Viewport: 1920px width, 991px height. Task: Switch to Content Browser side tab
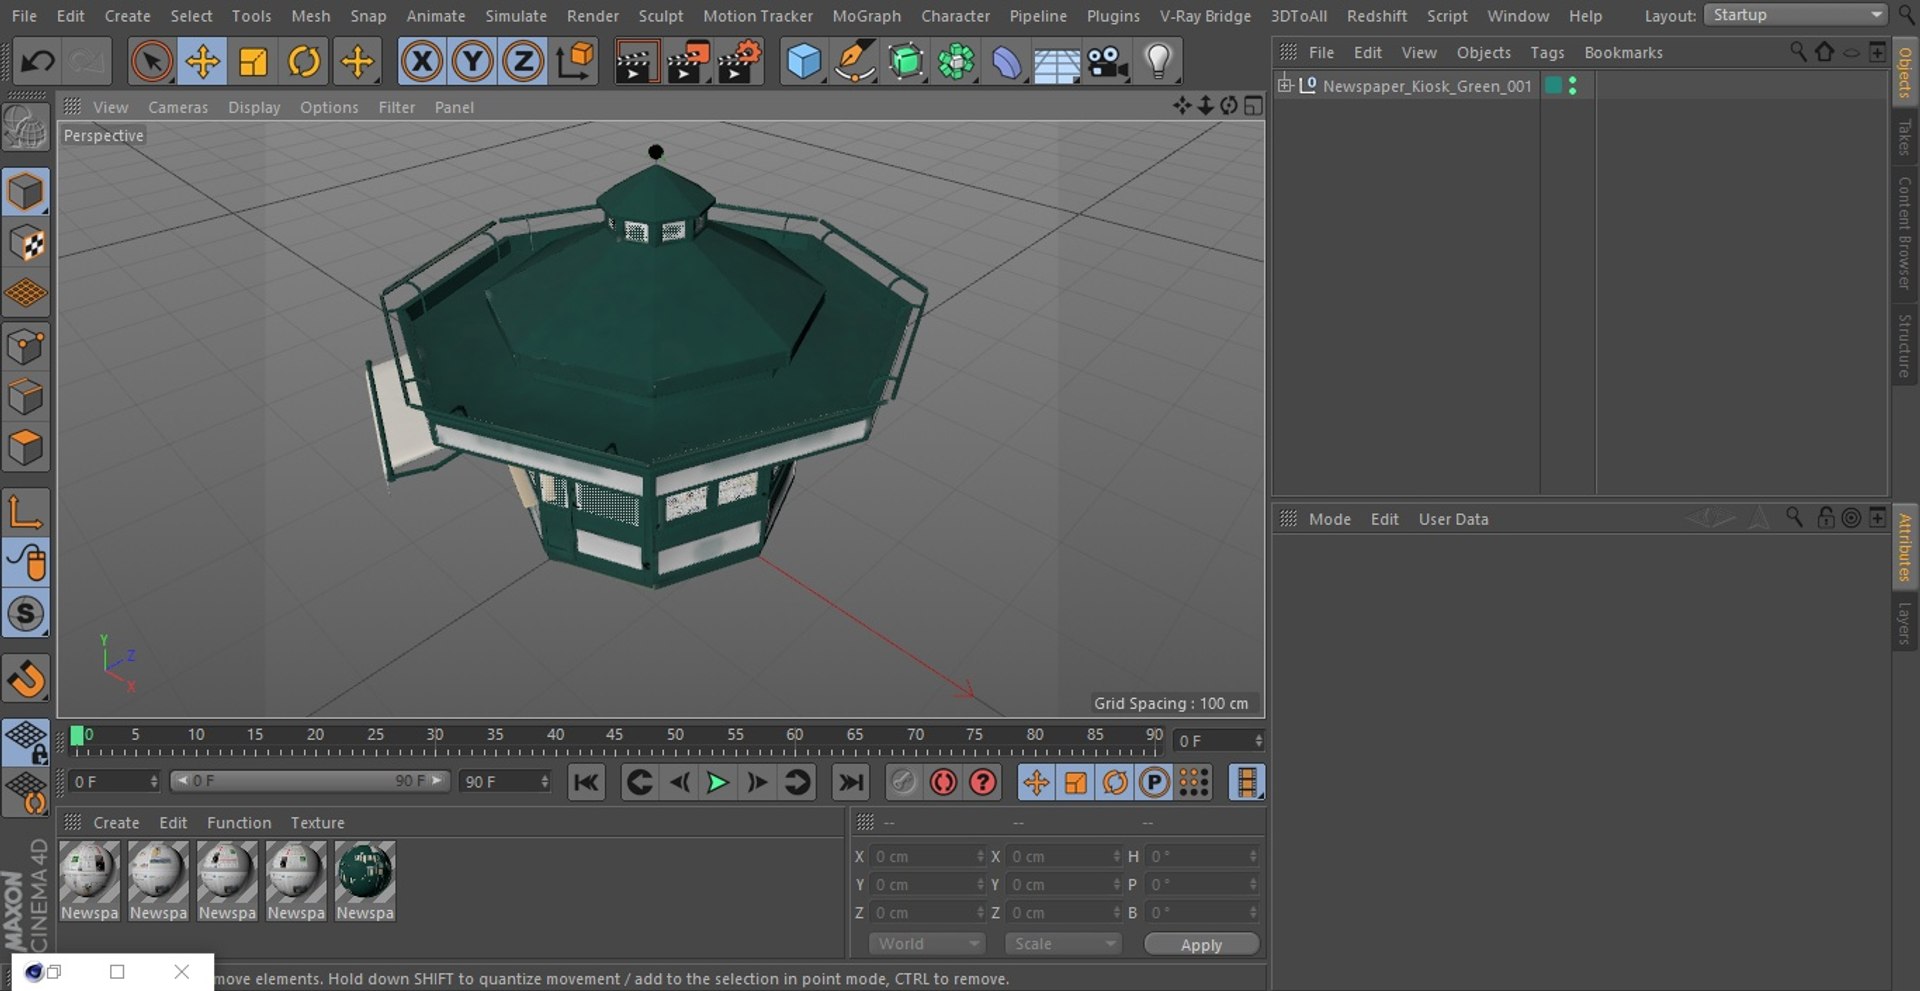point(1904,233)
